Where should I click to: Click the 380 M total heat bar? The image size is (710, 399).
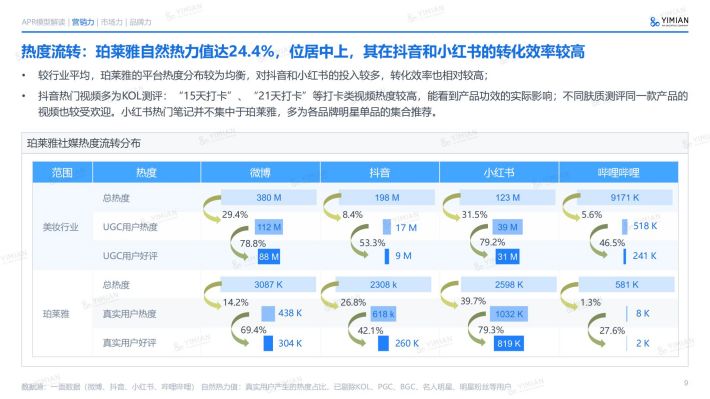[x=269, y=197]
